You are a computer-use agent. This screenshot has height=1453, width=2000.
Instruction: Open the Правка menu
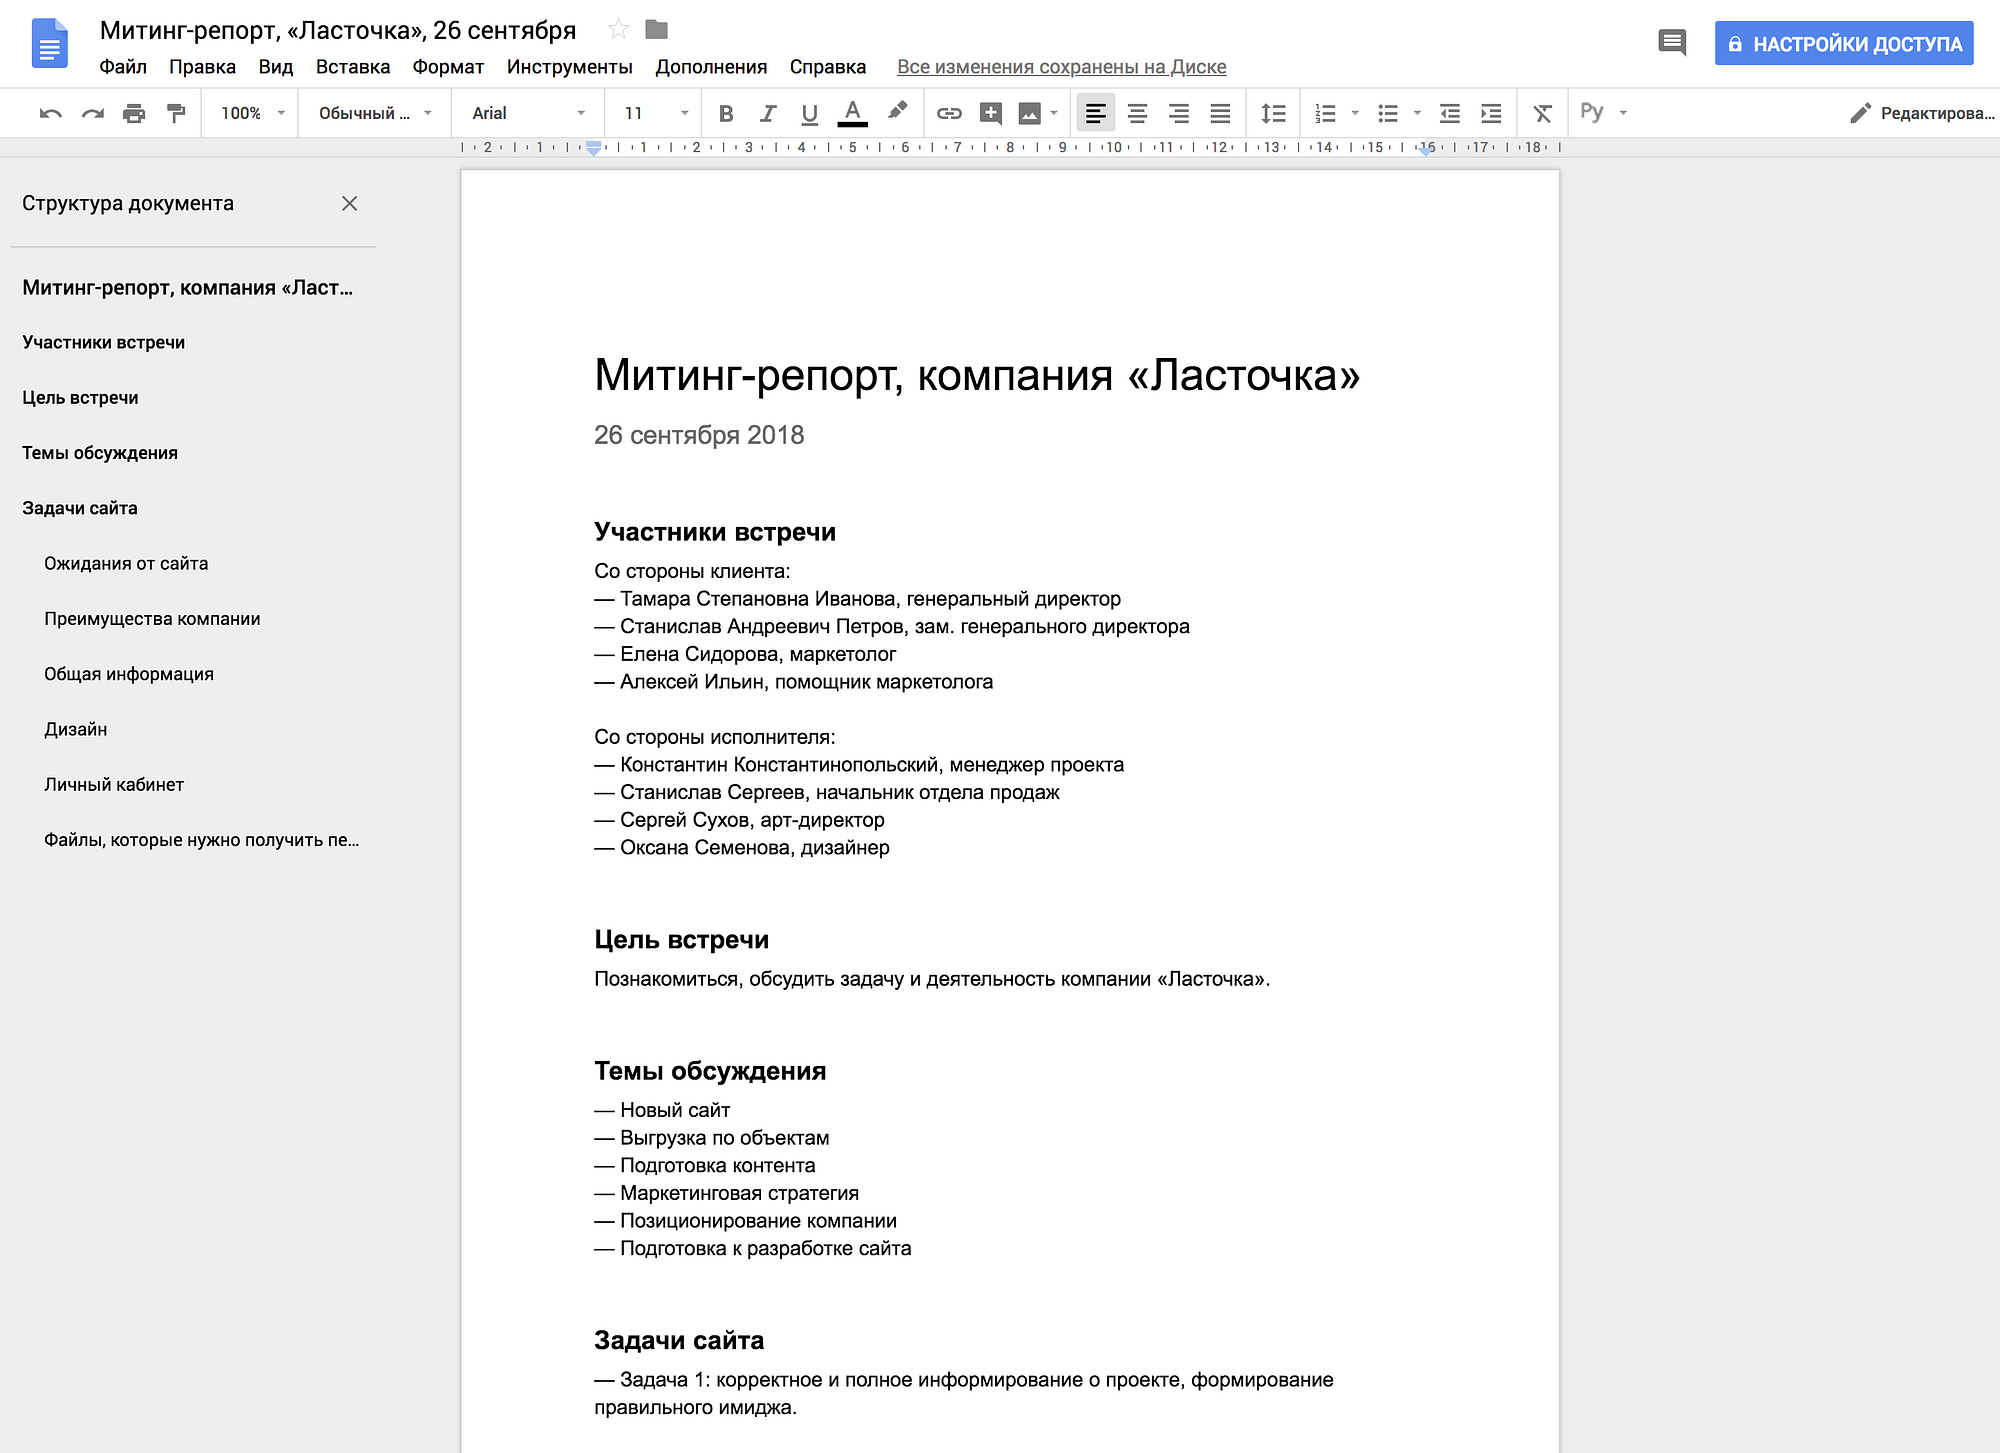coord(202,67)
